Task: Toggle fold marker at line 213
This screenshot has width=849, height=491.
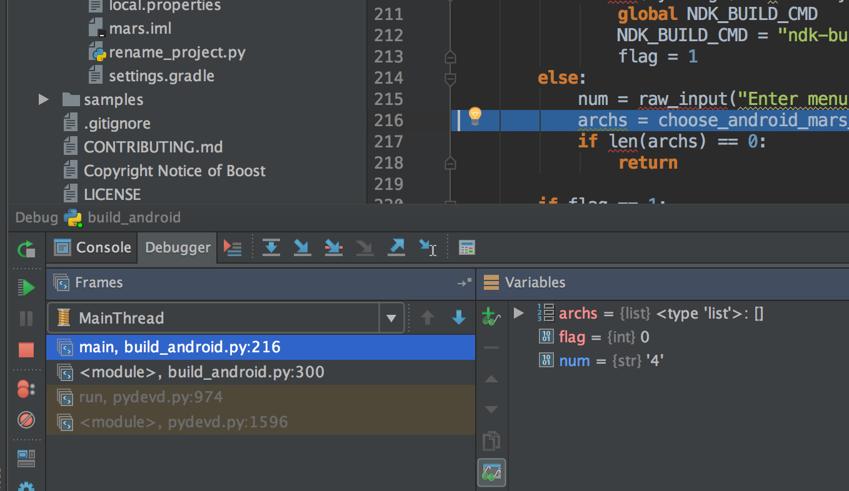Action: pyautogui.click(x=450, y=57)
